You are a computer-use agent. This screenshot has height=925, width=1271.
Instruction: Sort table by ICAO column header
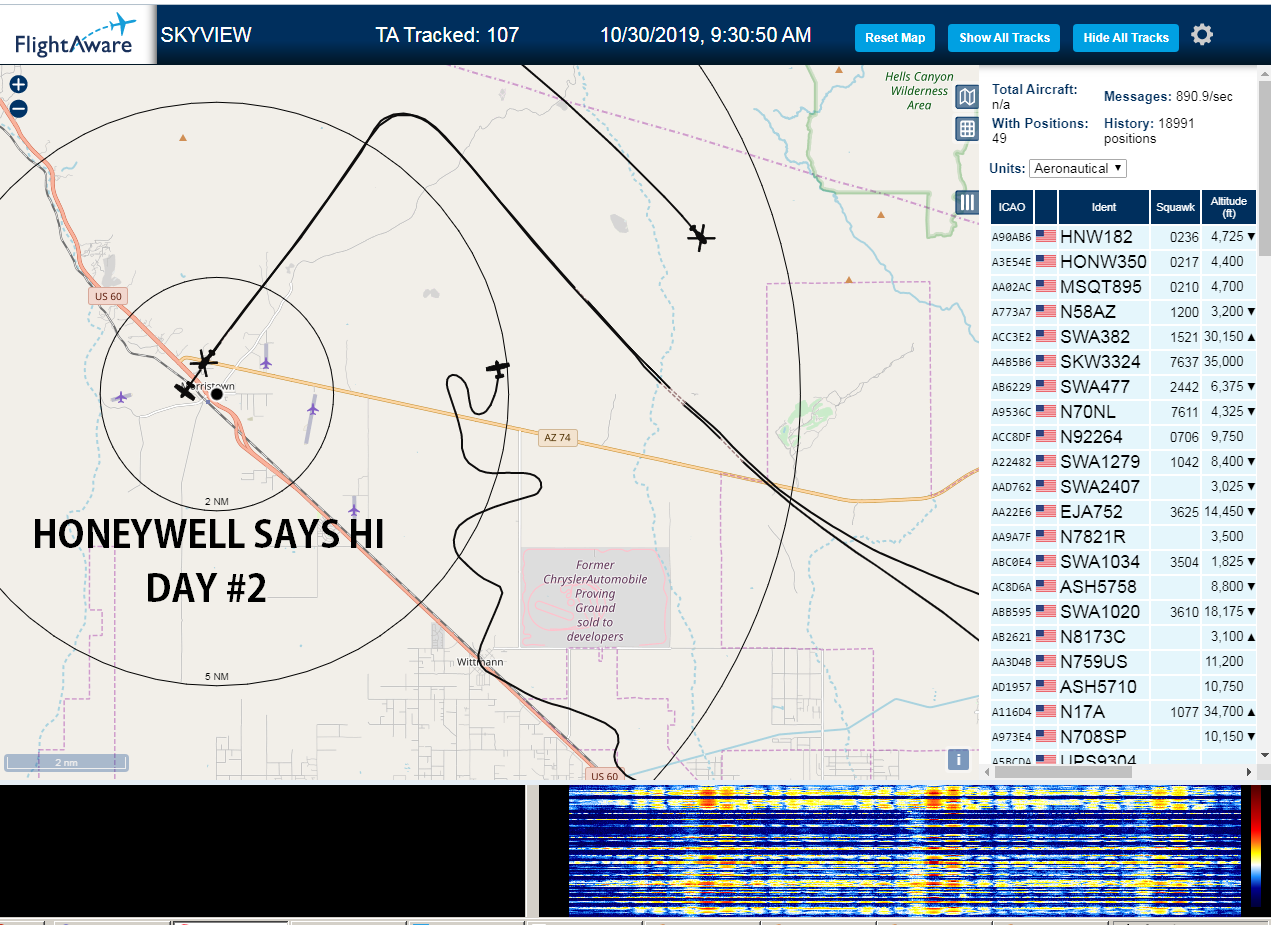click(x=1012, y=207)
